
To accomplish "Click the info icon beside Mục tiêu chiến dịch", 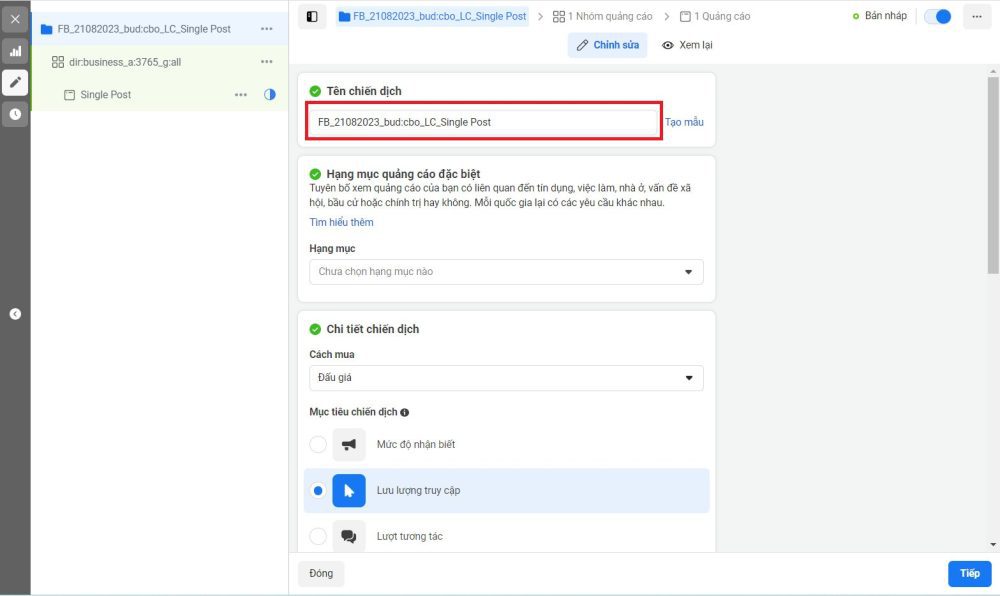I will pos(404,412).
